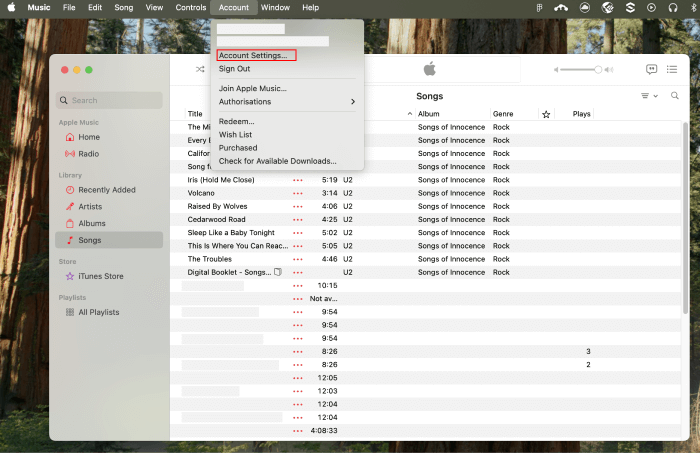Click the play count 3 cell
Screen dimensions: 700x453
click(588, 351)
